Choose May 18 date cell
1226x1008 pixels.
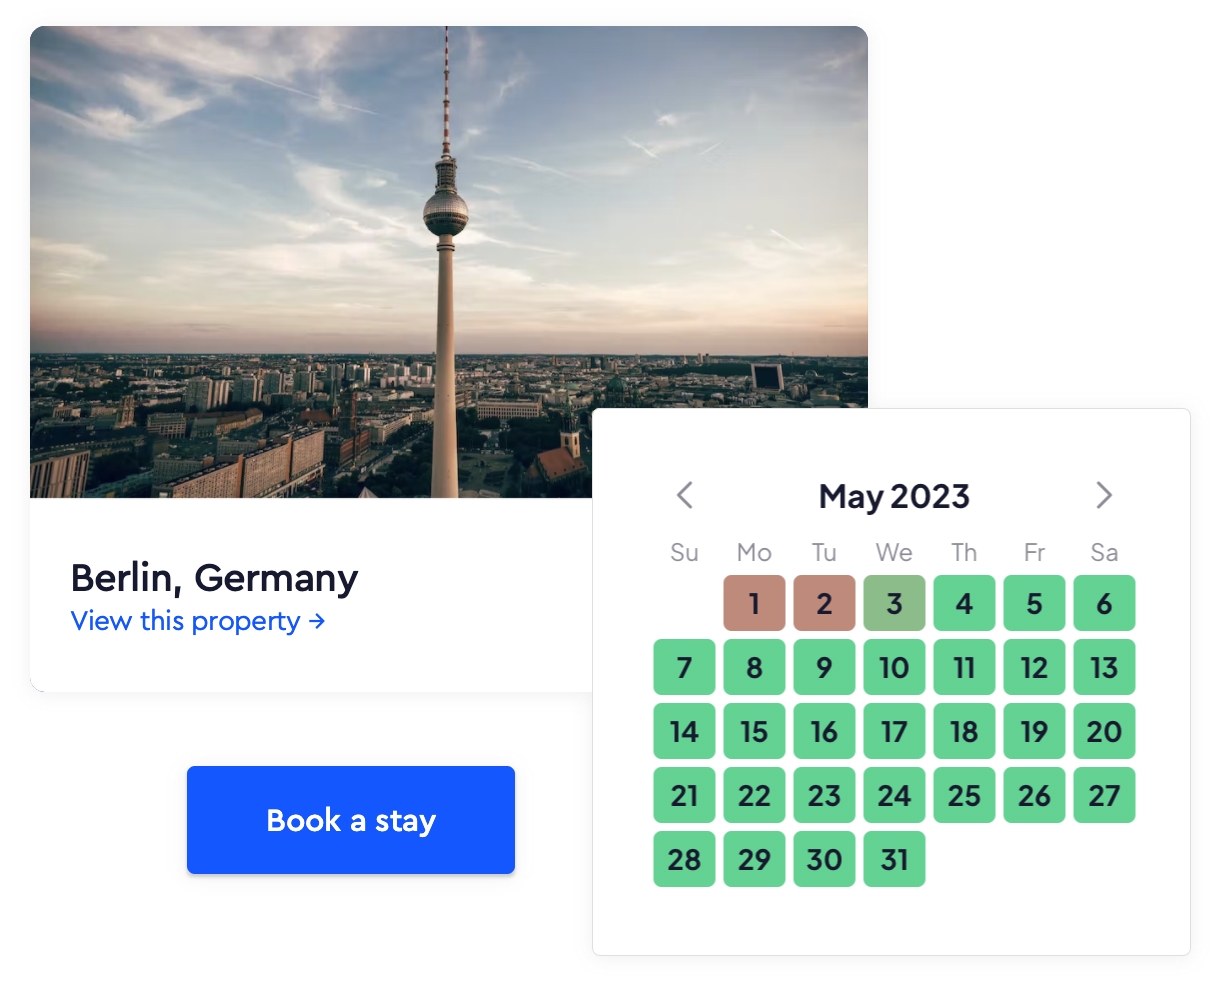pyautogui.click(x=965, y=731)
